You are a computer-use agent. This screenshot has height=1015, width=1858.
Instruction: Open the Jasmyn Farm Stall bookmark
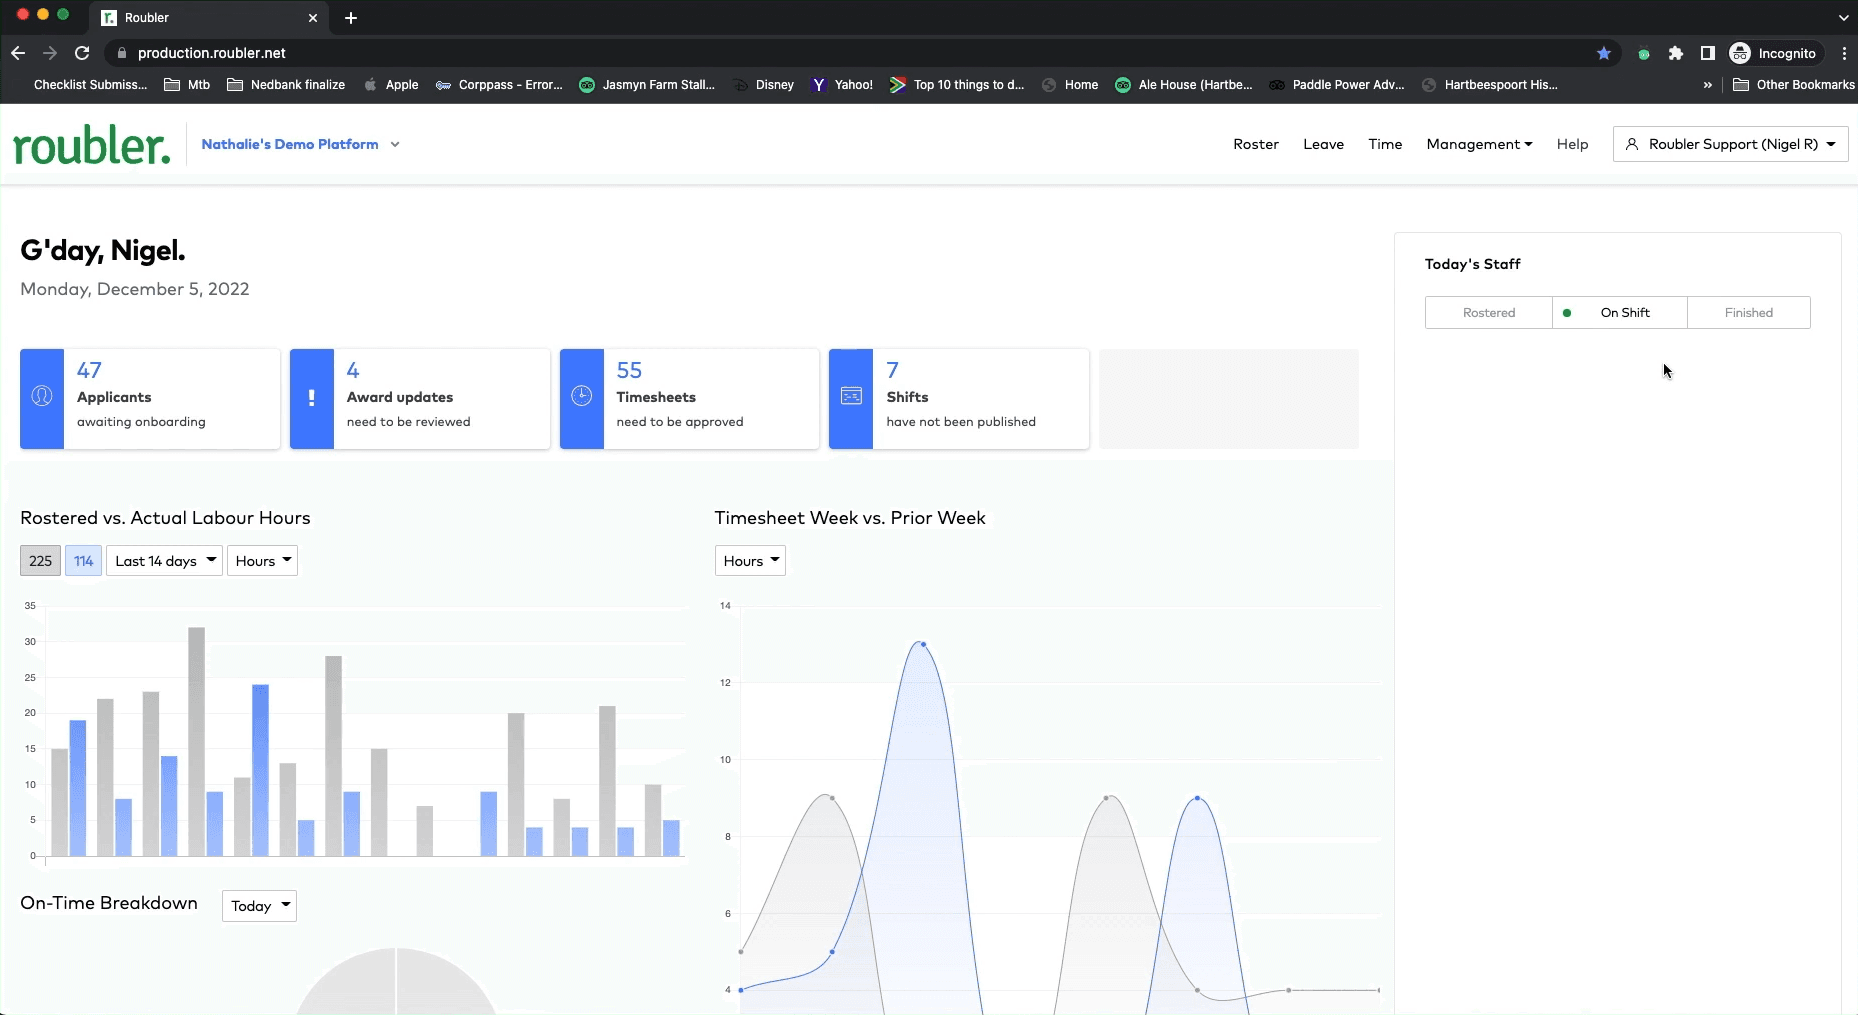pos(647,85)
